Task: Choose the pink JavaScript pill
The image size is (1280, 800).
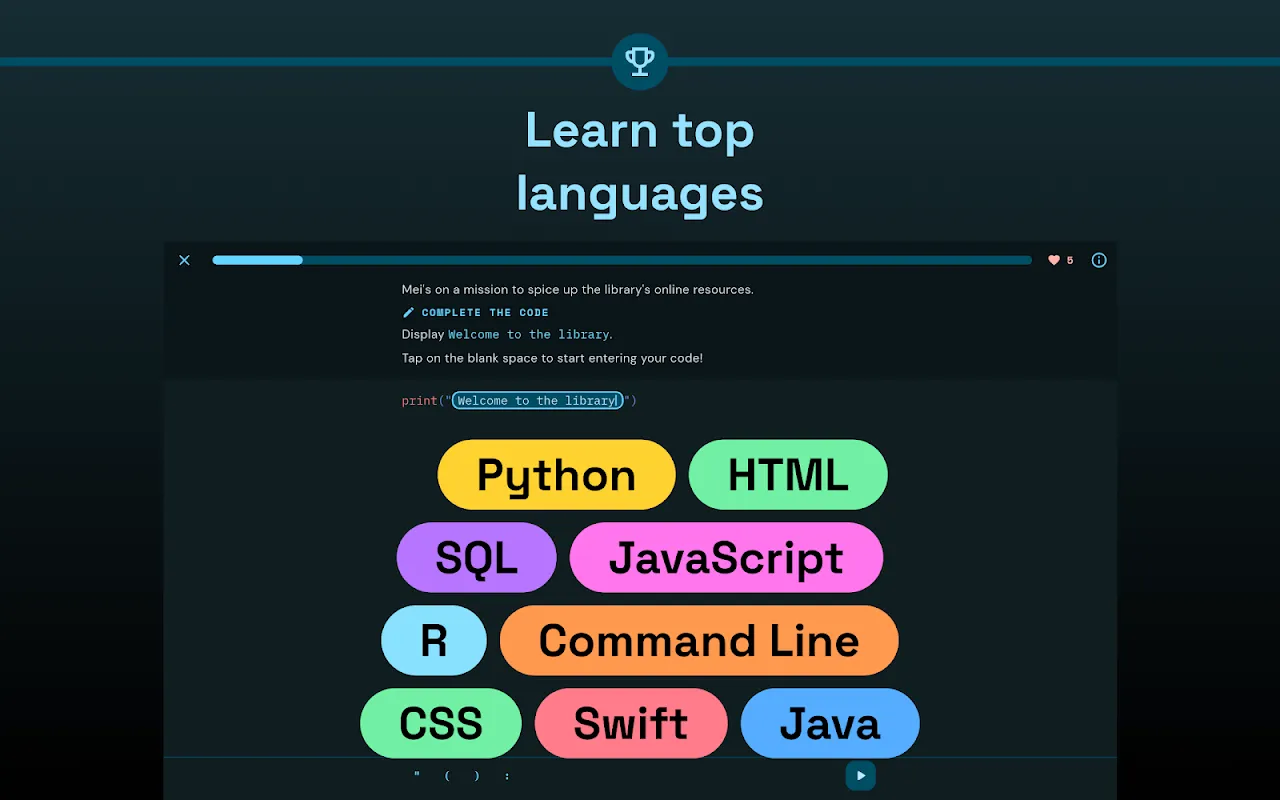Action: coord(726,558)
